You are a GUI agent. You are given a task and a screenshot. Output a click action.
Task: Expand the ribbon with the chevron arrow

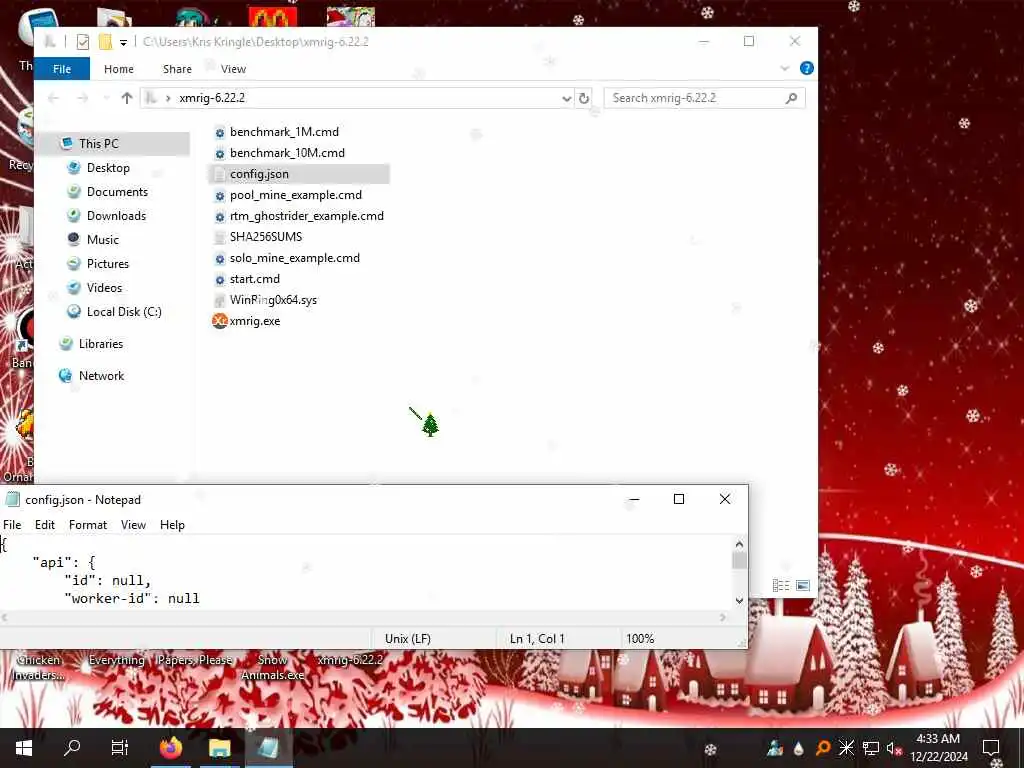click(784, 68)
